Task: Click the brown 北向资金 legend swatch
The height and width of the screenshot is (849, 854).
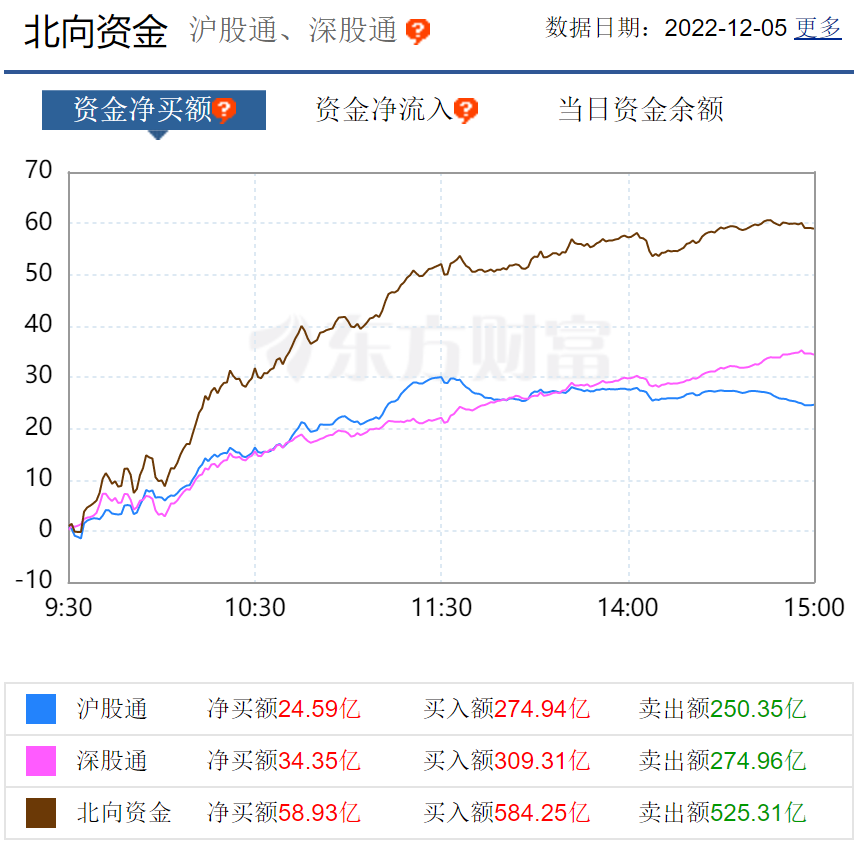Action: [x=41, y=813]
